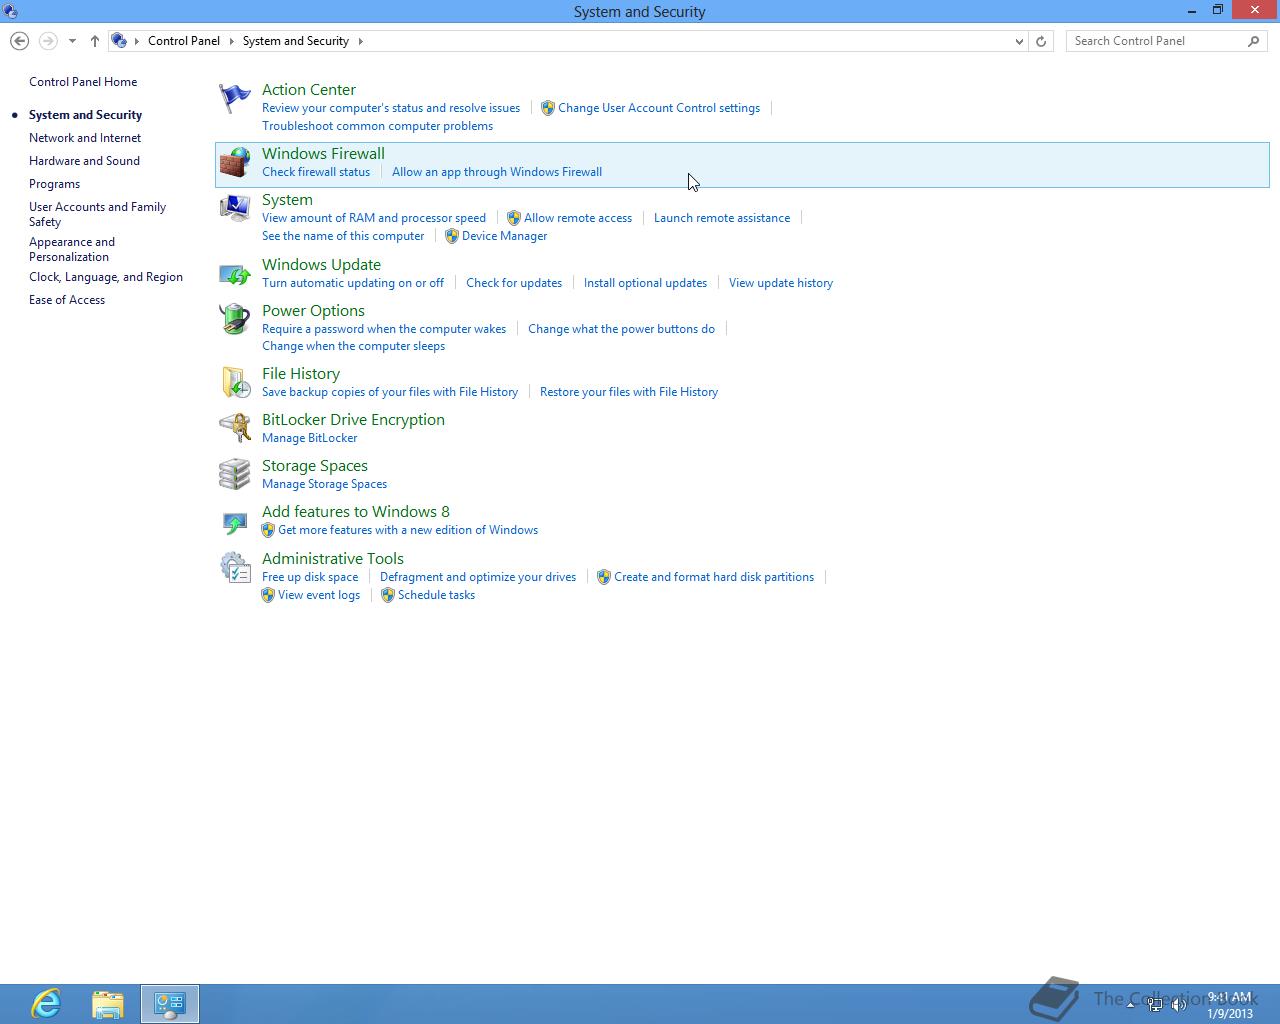Open the Storage Spaces drives icon
1280x1024 pixels.
[234, 475]
